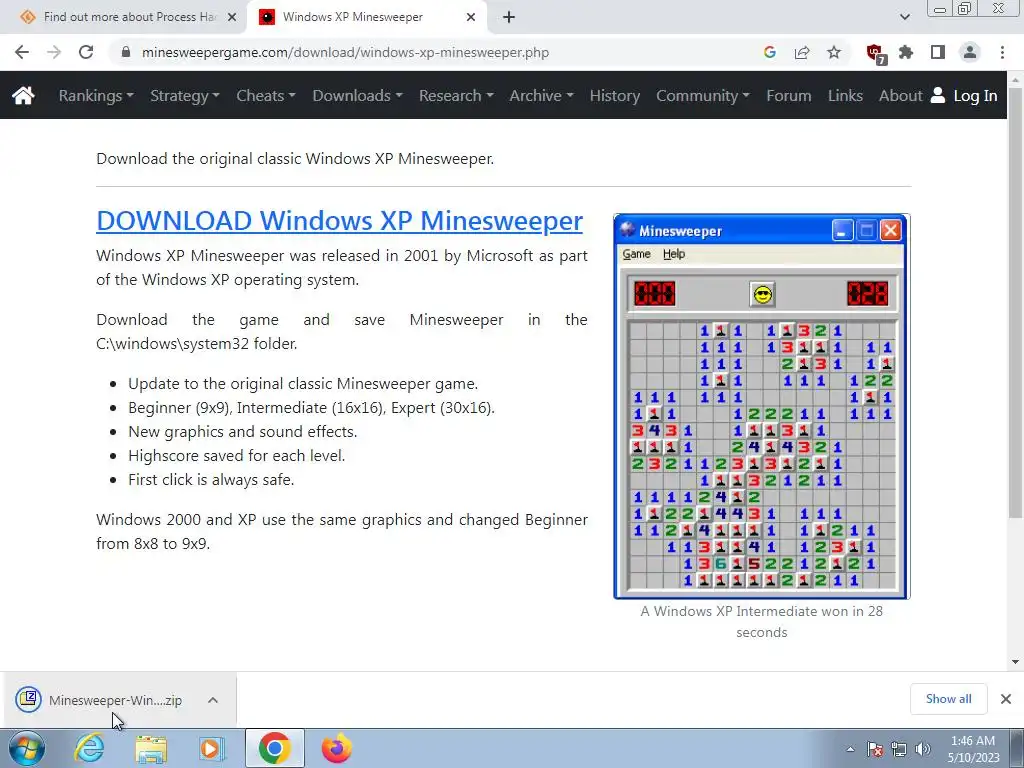Click DOWNLOAD Windows XP Minesweeper link
Image resolution: width=1024 pixels, height=768 pixels.
(339, 221)
